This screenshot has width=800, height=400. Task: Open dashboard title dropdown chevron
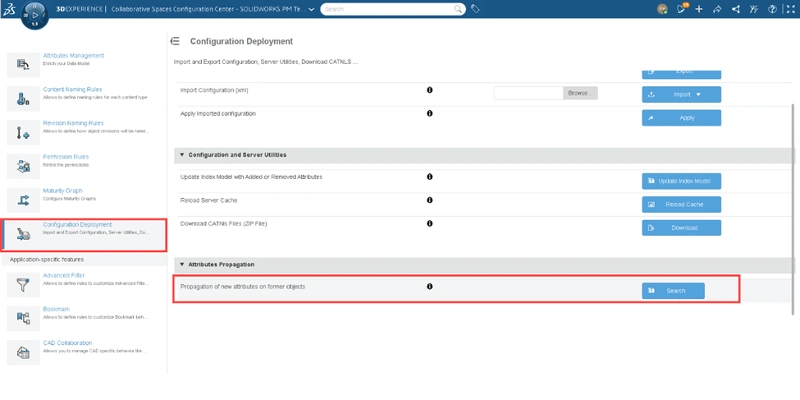click(x=312, y=10)
